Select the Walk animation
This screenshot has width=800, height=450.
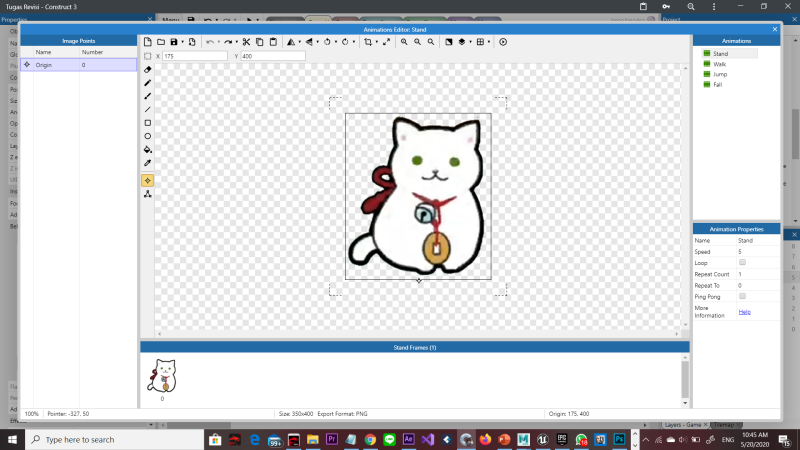point(719,64)
